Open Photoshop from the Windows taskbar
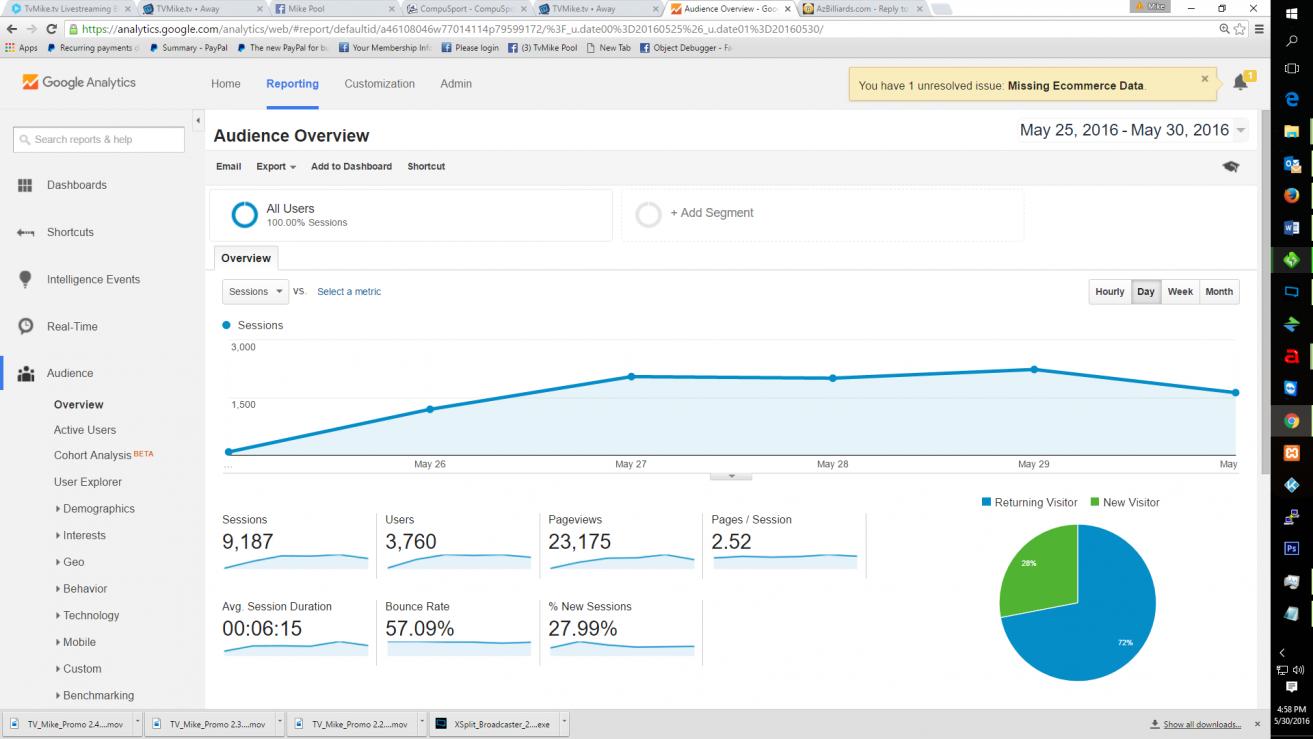The image size is (1313, 739). tap(1291, 548)
